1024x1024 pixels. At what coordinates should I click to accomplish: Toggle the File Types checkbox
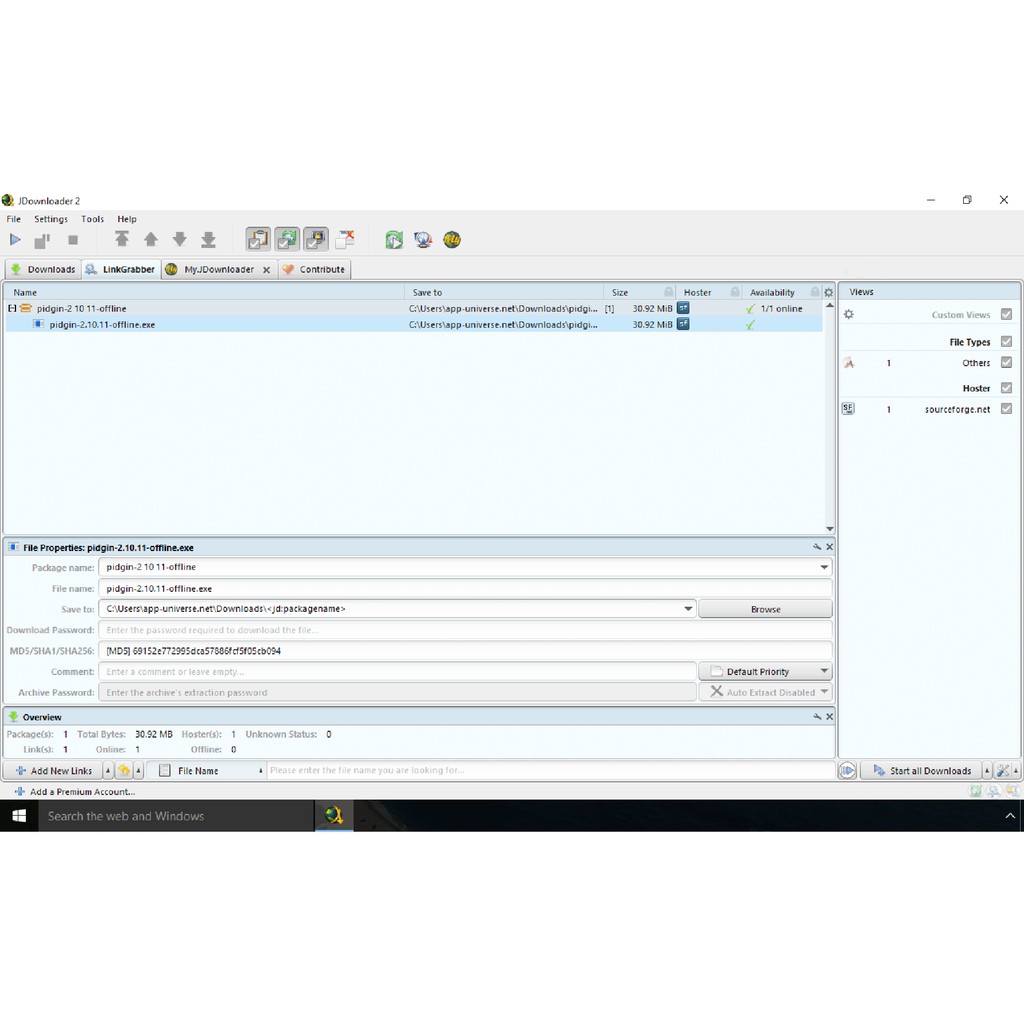(x=1006, y=342)
